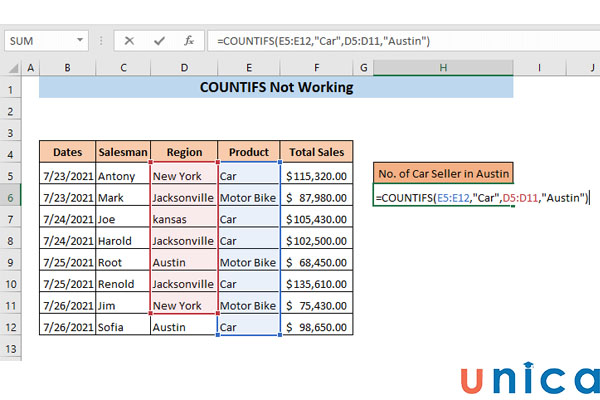The image size is (600, 400).
Task: Select the row 6 header
Action: click(x=12, y=197)
